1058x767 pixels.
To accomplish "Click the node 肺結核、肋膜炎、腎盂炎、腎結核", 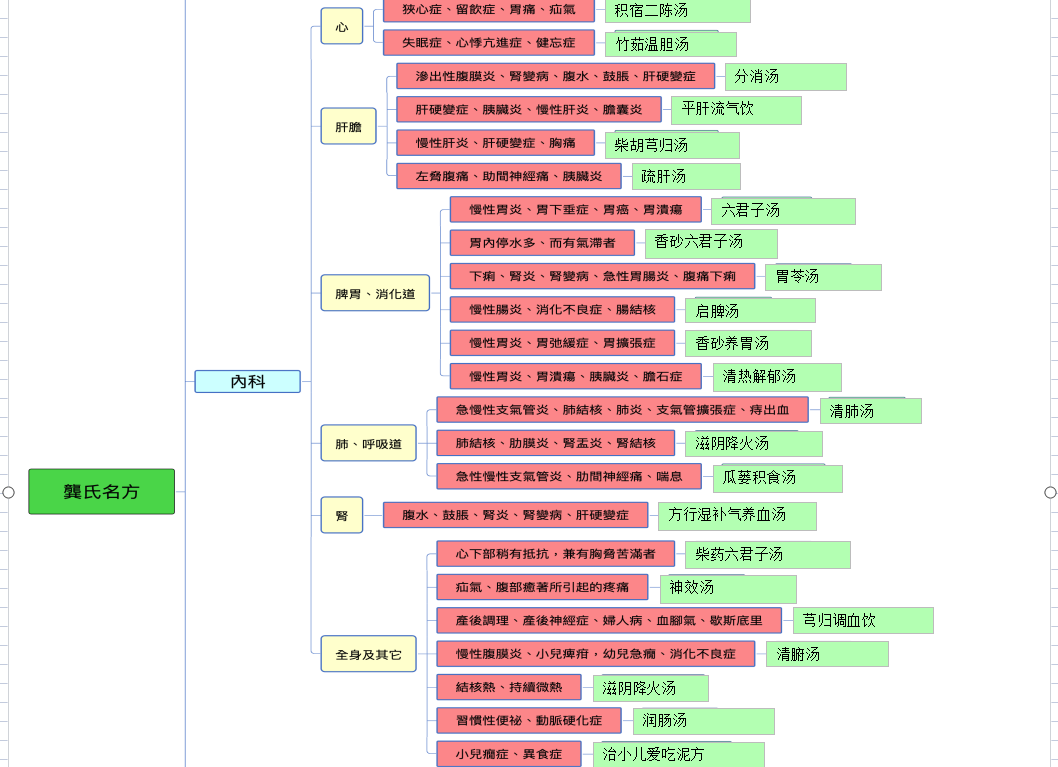I will (x=555, y=443).
